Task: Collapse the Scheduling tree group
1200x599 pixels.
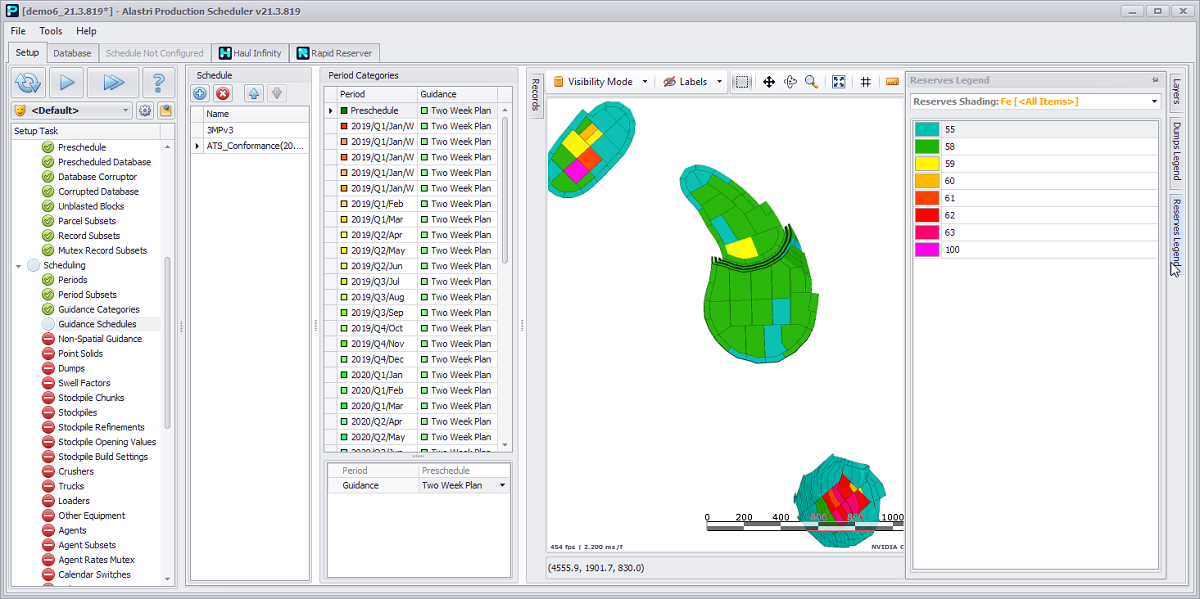Action: point(19,265)
